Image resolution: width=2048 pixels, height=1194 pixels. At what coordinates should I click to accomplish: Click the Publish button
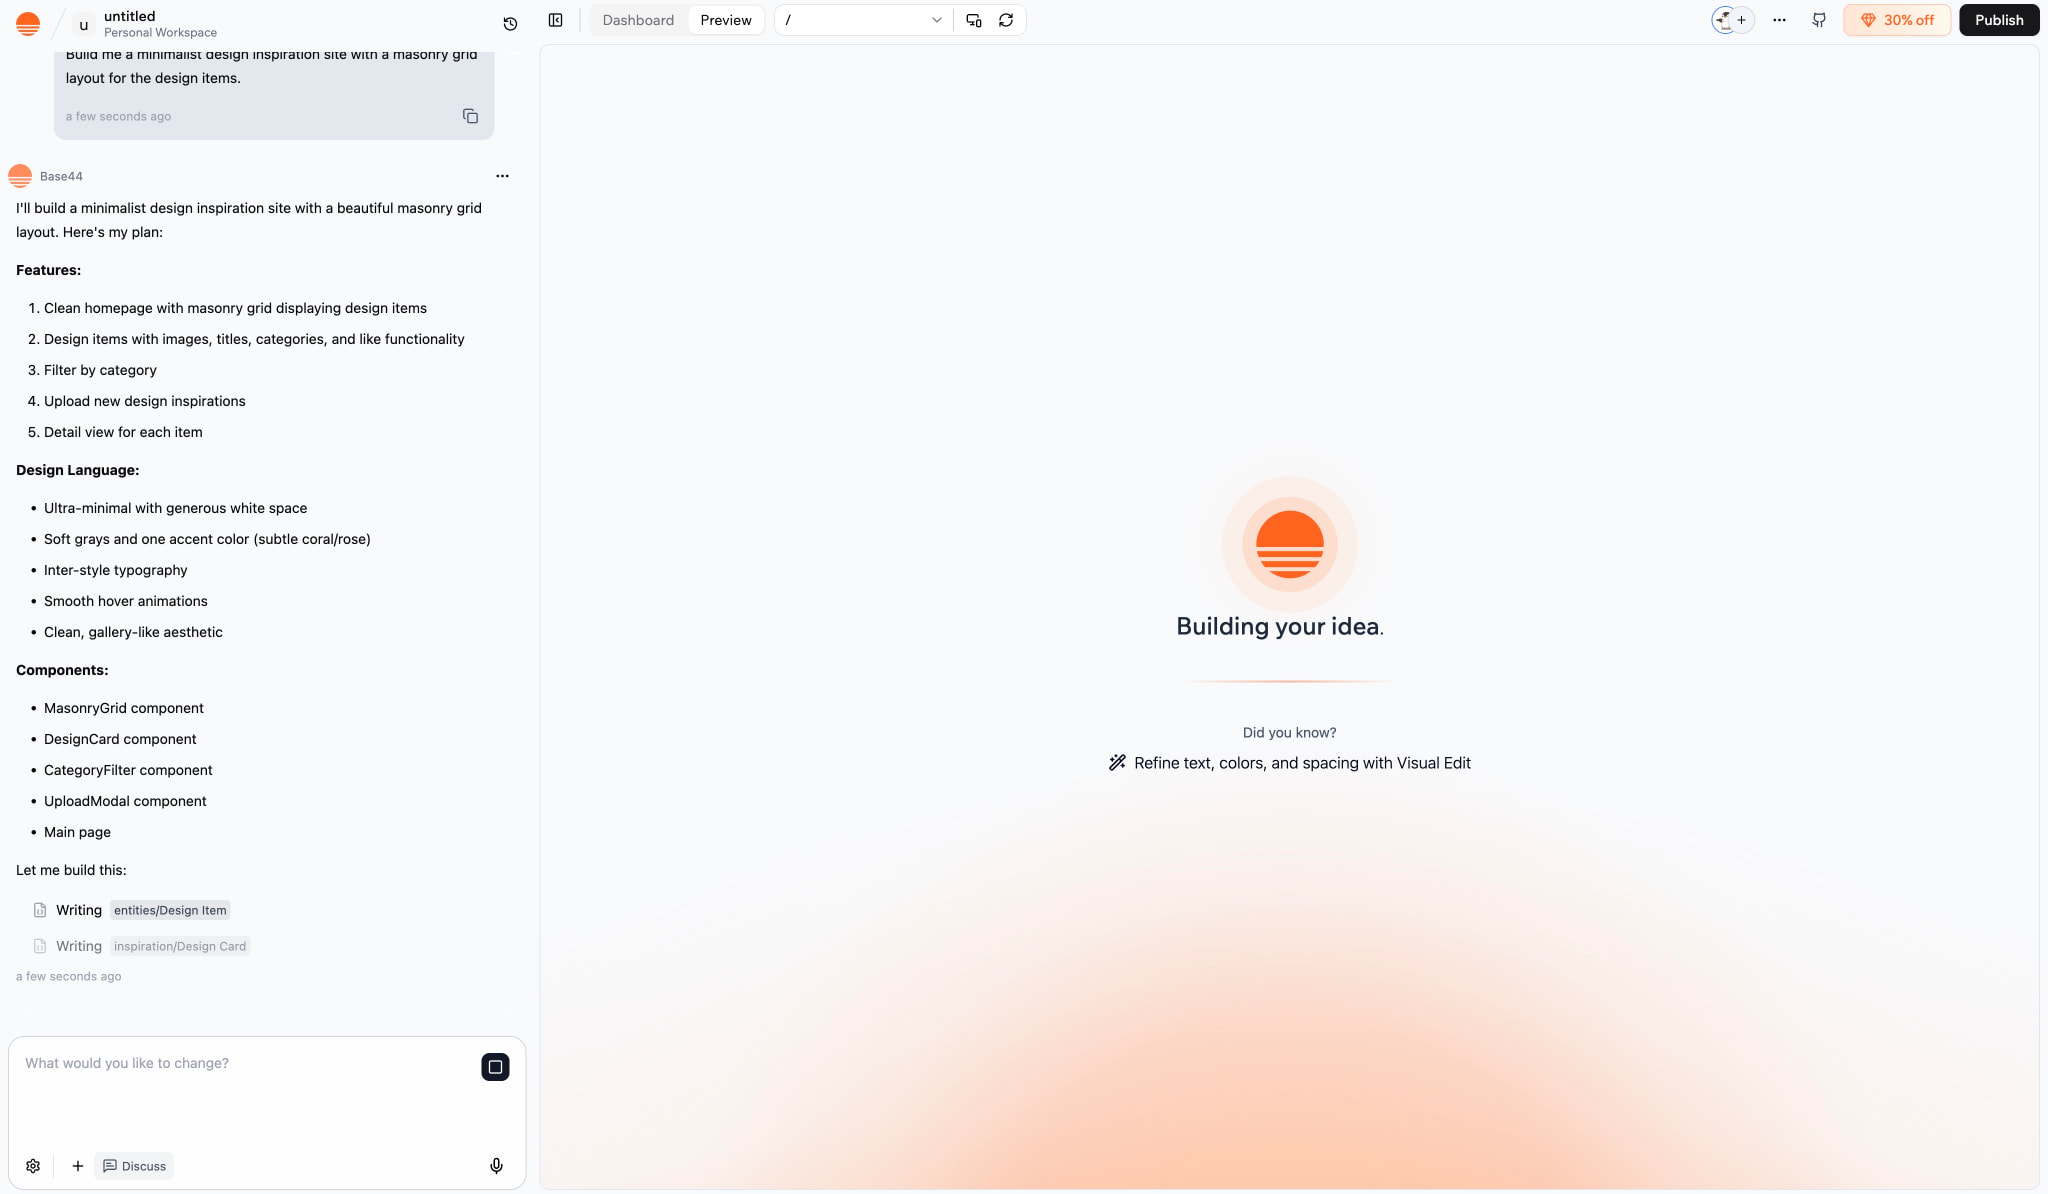point(1999,20)
